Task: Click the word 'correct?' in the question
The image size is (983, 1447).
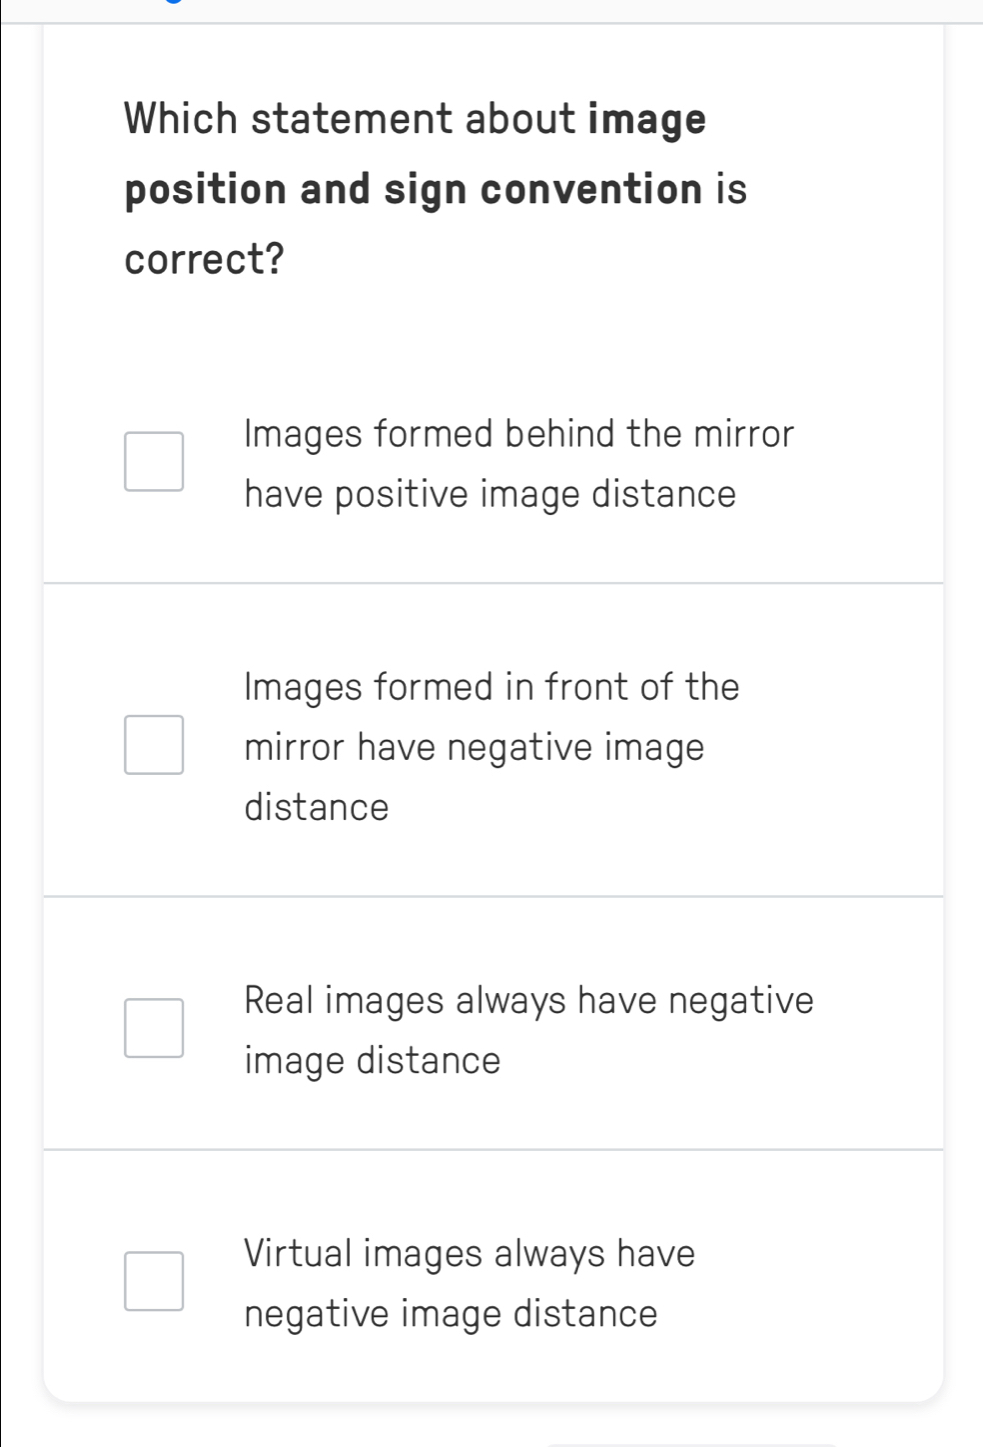Action: 204,260
